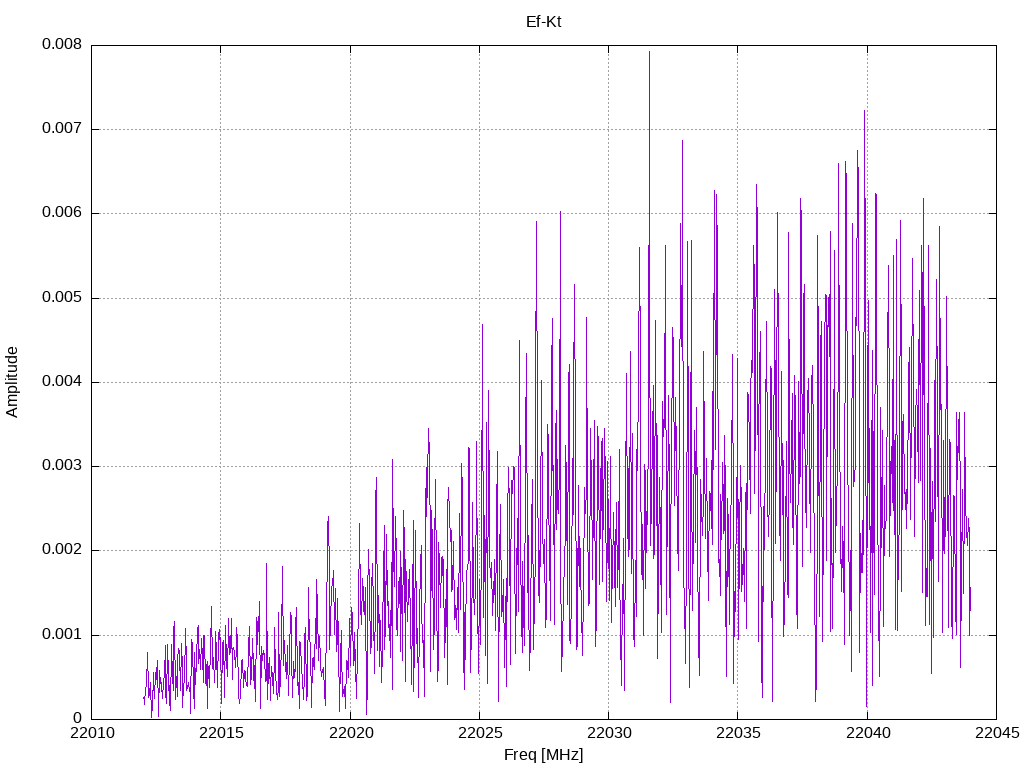The height and width of the screenshot is (768, 1024).
Task: Click the plot title "Ef-Kt"
Action: click(543, 22)
